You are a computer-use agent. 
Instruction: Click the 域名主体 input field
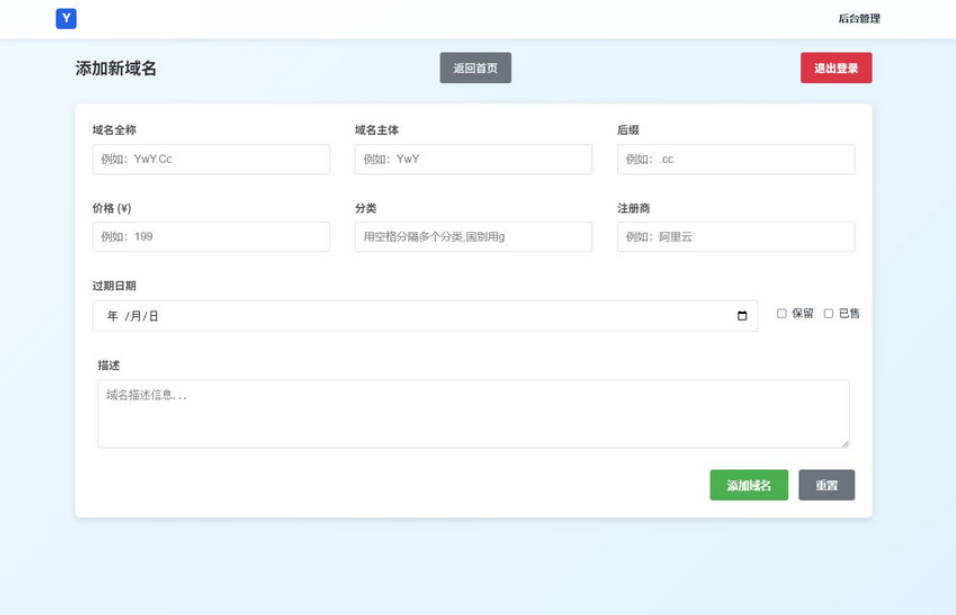[x=474, y=158]
